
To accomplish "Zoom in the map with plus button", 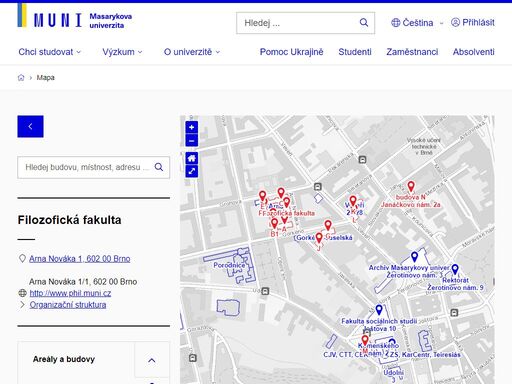I will (x=191, y=127).
